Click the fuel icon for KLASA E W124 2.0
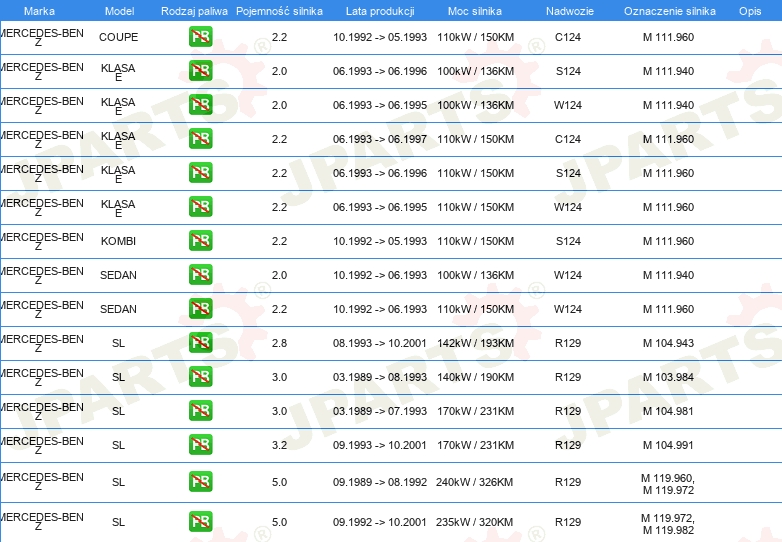The height and width of the screenshot is (542, 782). [x=200, y=105]
